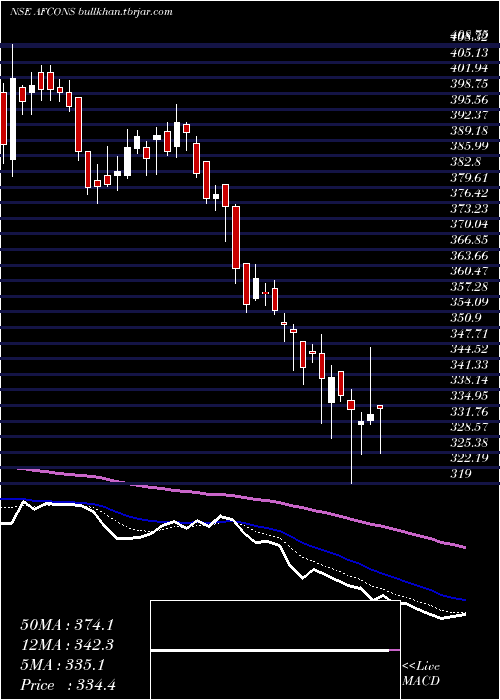The width and height of the screenshot is (500, 700).
Task: Click the Price : 334.4 readout
Action: tap(68, 685)
